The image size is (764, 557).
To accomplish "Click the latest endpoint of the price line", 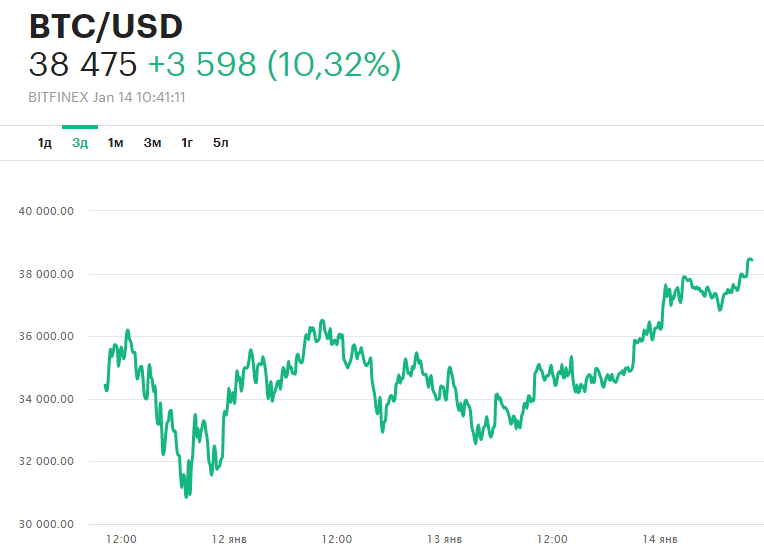I will pyautogui.click(x=750, y=260).
